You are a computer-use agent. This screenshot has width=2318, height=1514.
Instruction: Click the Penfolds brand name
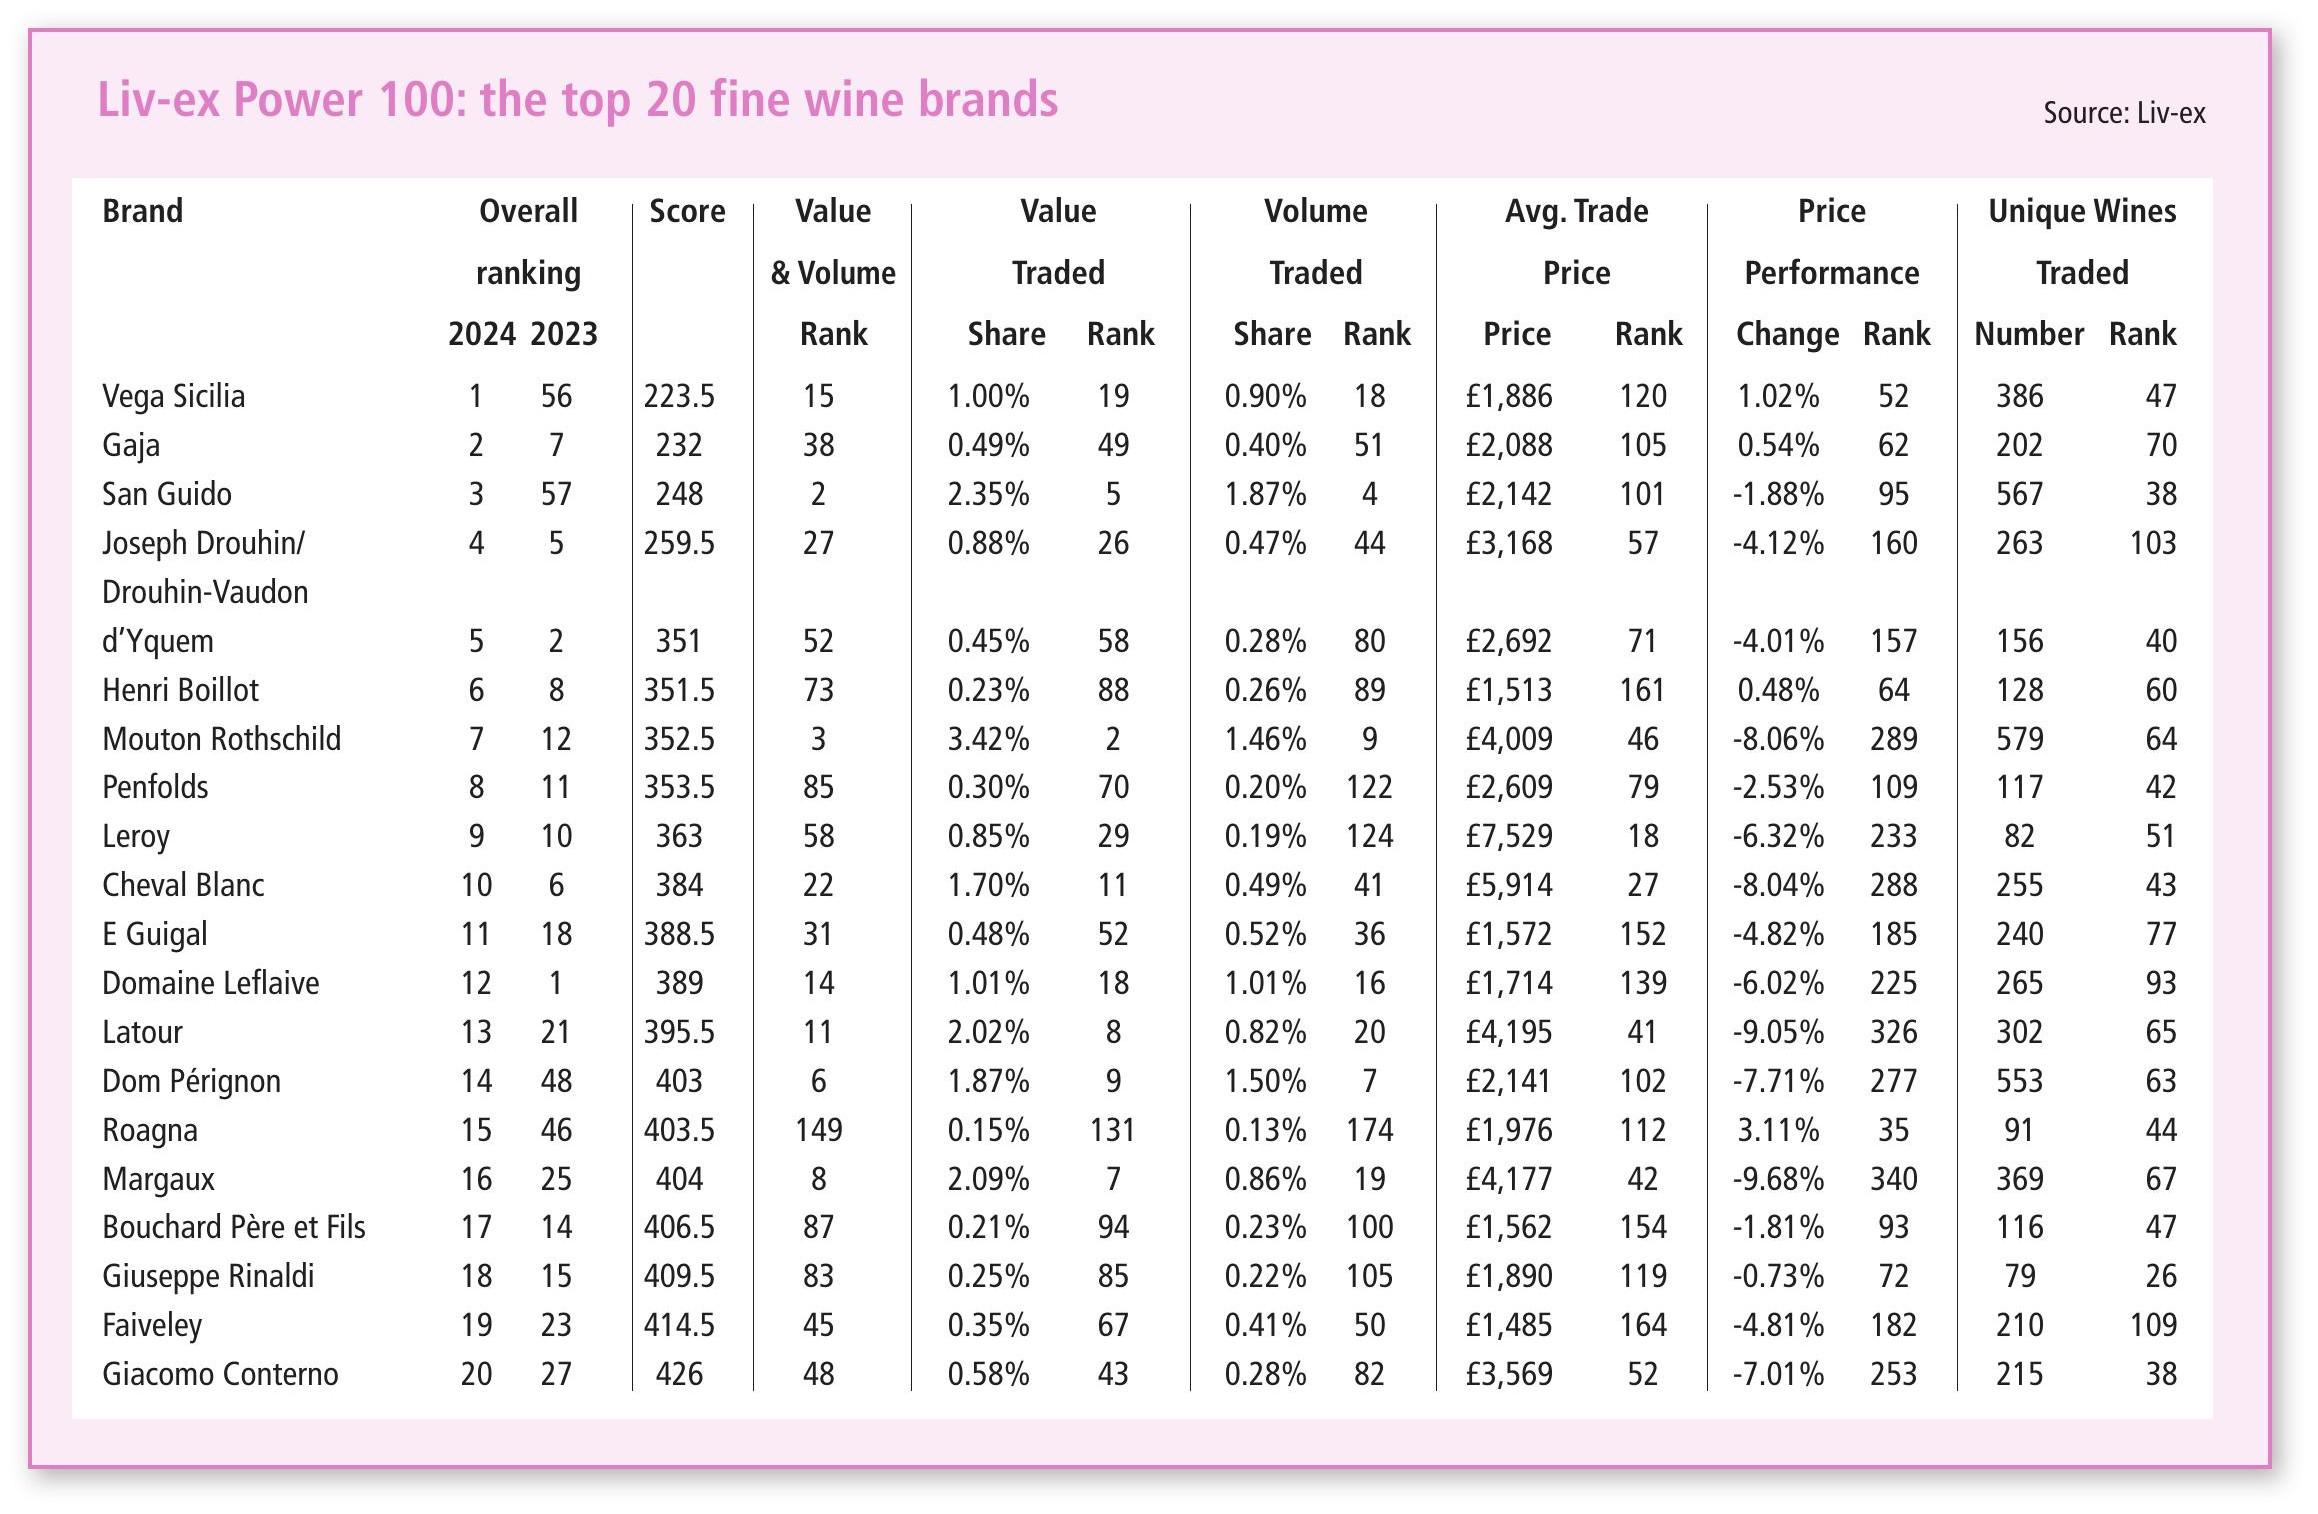155,787
